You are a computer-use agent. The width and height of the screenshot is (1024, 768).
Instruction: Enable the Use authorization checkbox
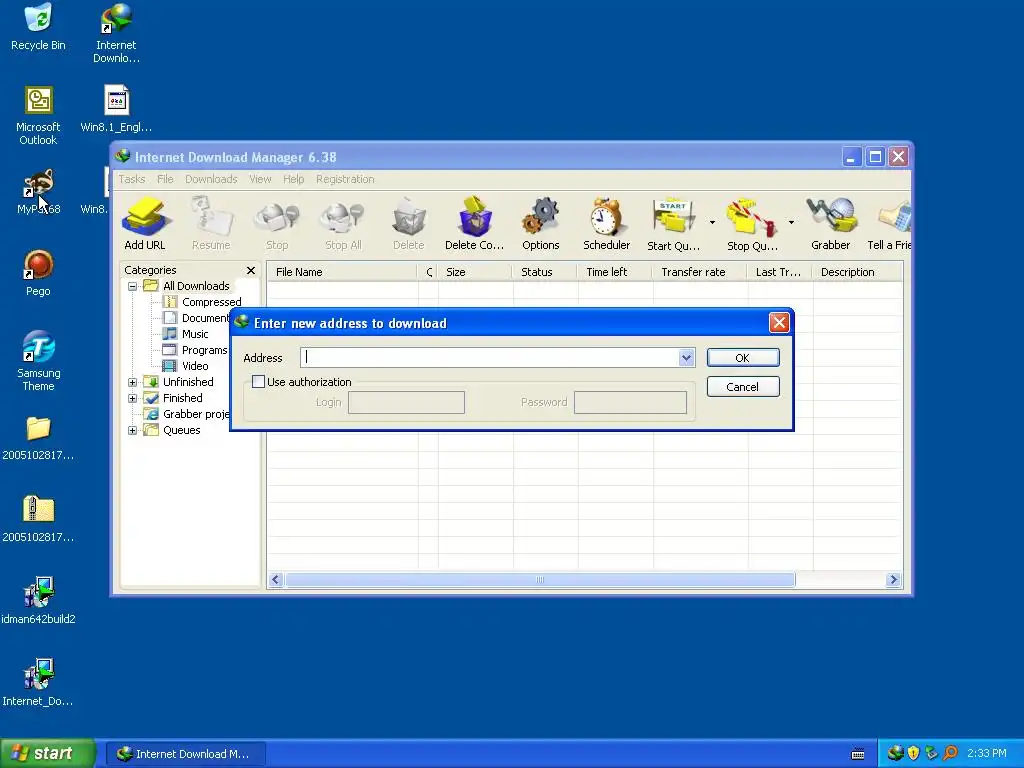259,381
